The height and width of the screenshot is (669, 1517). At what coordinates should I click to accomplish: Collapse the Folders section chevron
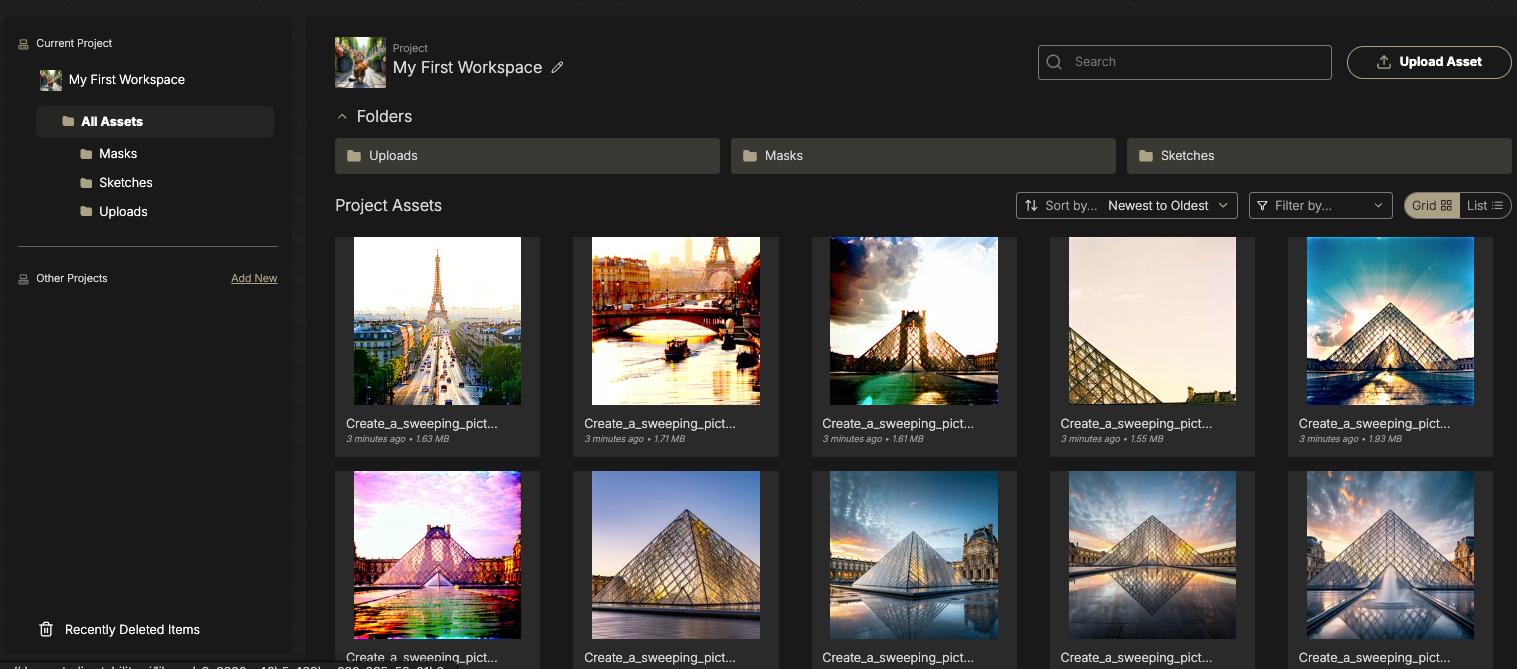click(342, 117)
